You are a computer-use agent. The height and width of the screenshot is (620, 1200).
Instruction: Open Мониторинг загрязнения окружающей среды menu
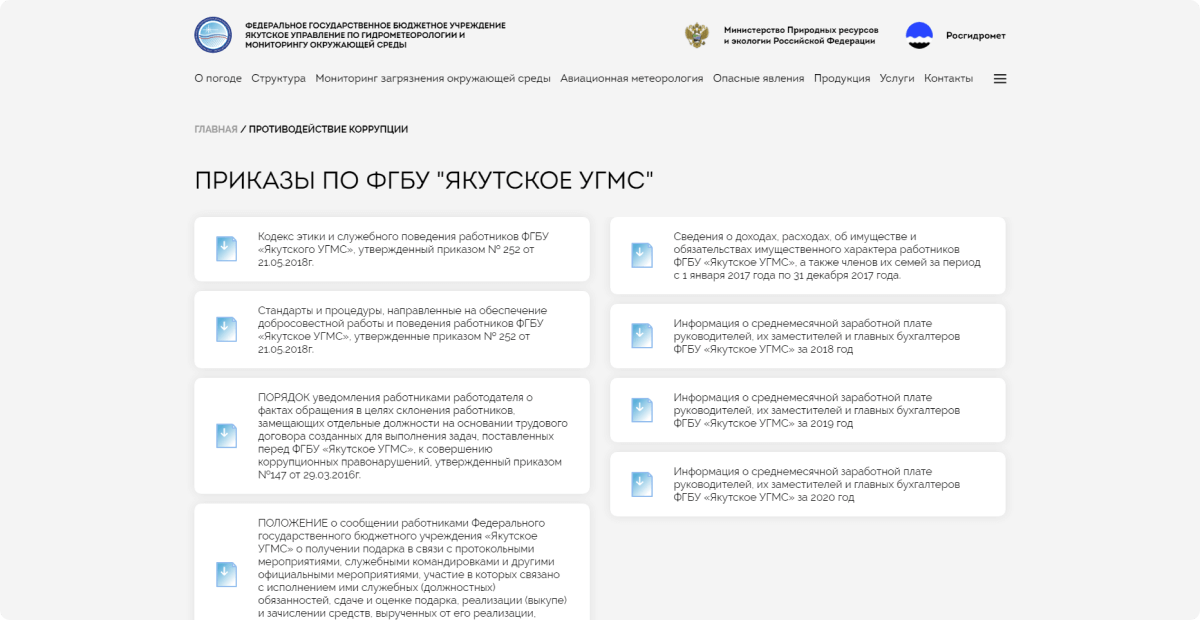click(x=433, y=78)
